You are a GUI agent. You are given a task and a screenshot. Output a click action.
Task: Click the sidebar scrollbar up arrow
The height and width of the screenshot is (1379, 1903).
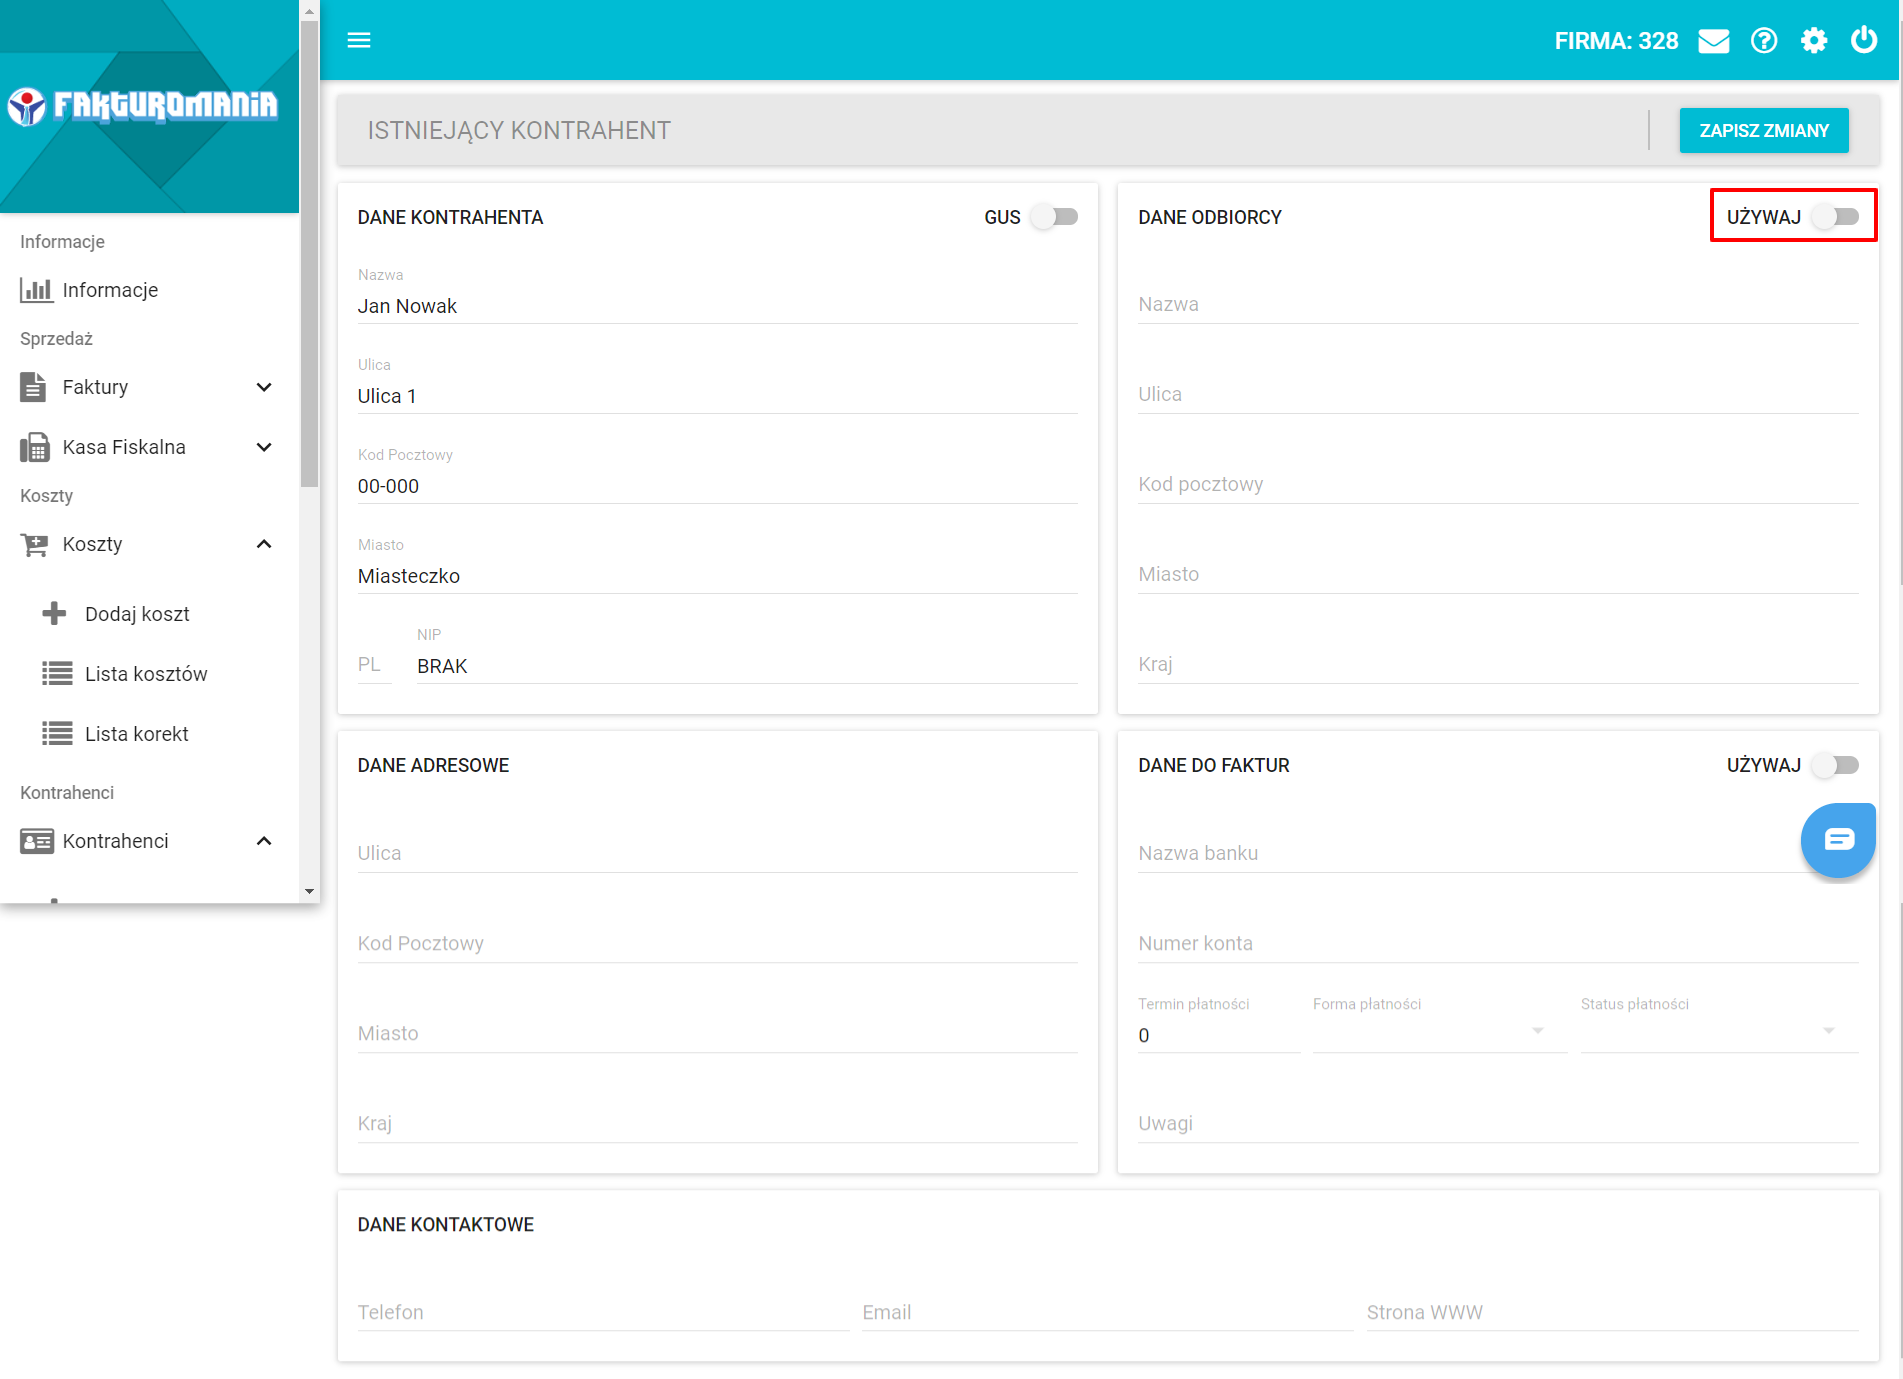[x=309, y=11]
